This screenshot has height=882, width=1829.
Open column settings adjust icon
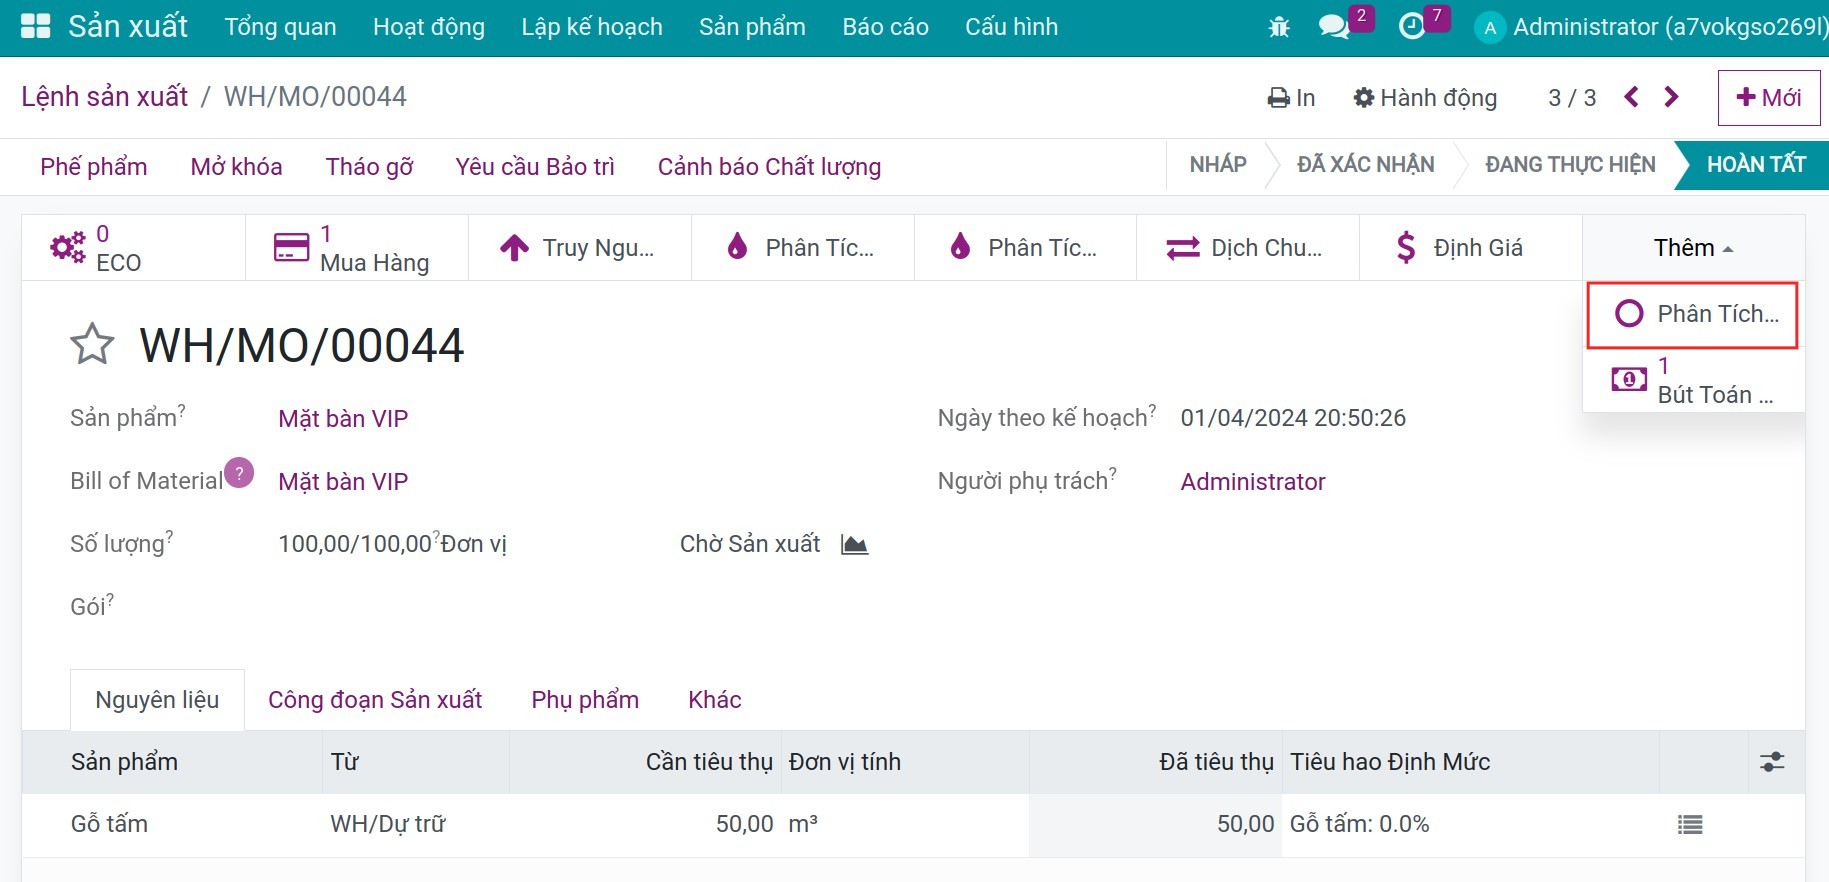[1772, 762]
